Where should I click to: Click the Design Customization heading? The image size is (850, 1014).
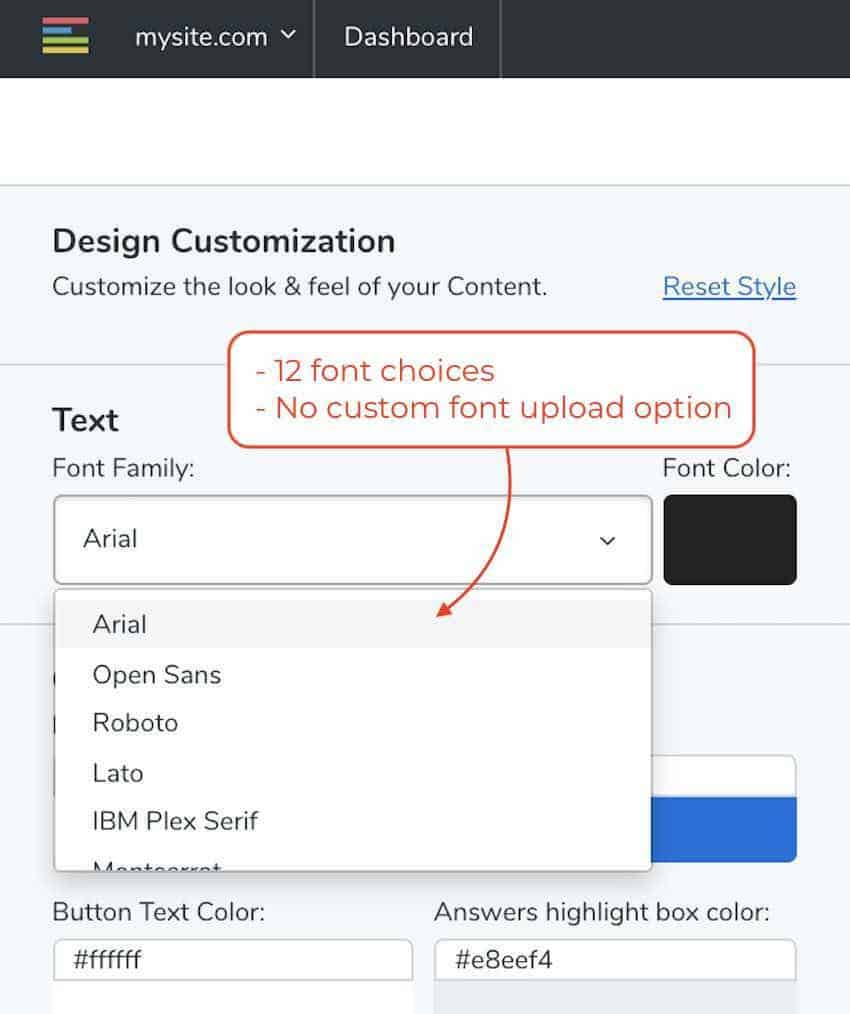coord(224,241)
